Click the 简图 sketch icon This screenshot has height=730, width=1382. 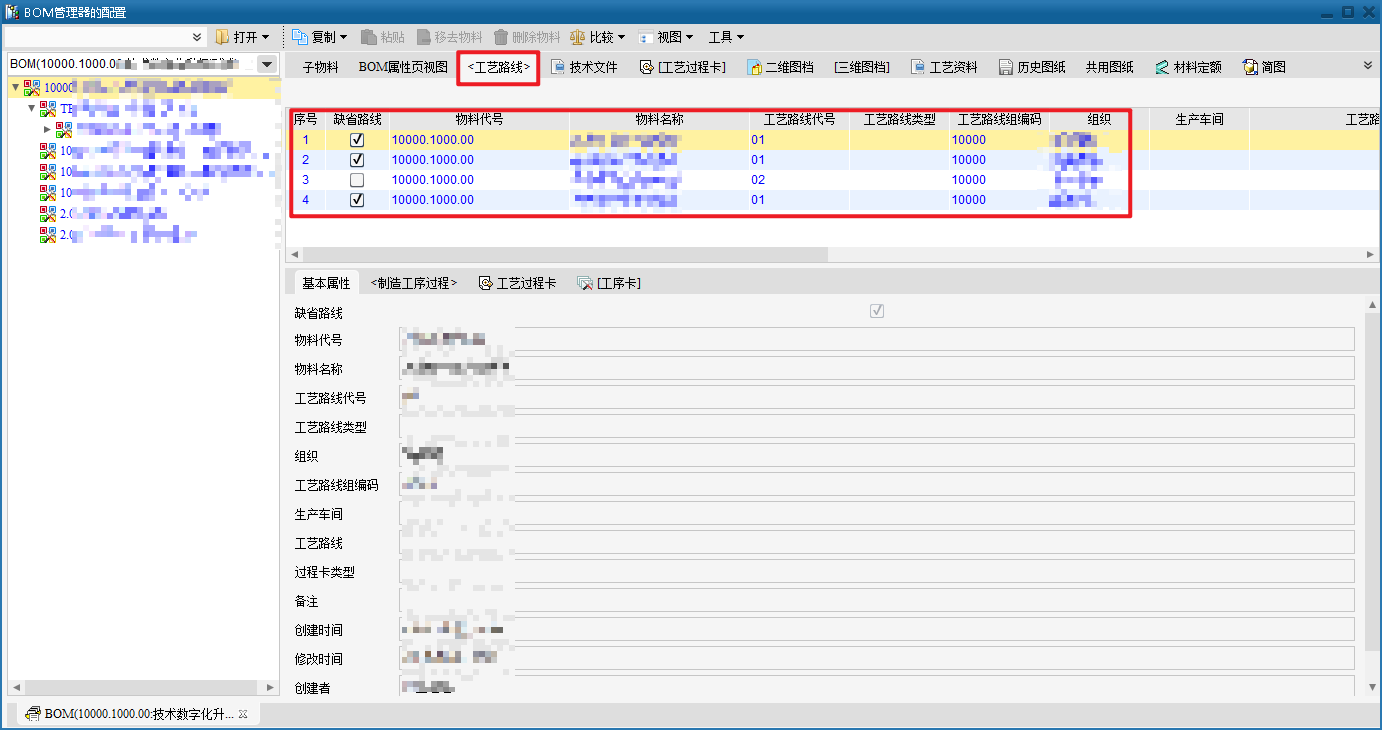tap(1250, 67)
